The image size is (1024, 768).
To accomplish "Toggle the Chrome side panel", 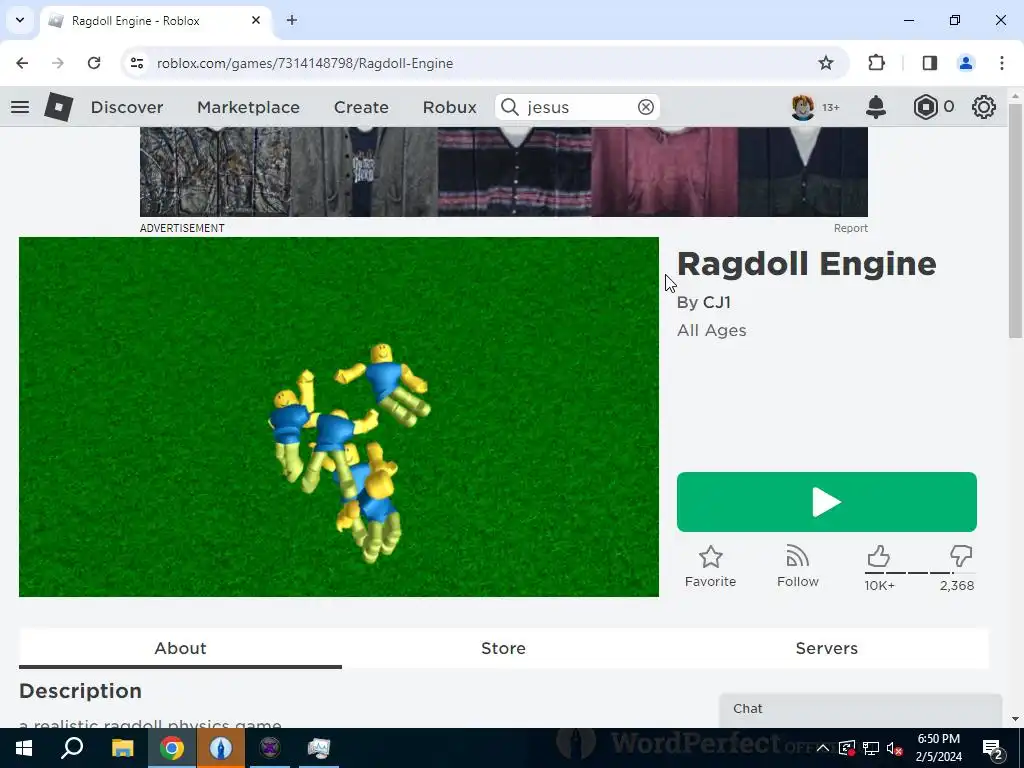I will coord(929,63).
